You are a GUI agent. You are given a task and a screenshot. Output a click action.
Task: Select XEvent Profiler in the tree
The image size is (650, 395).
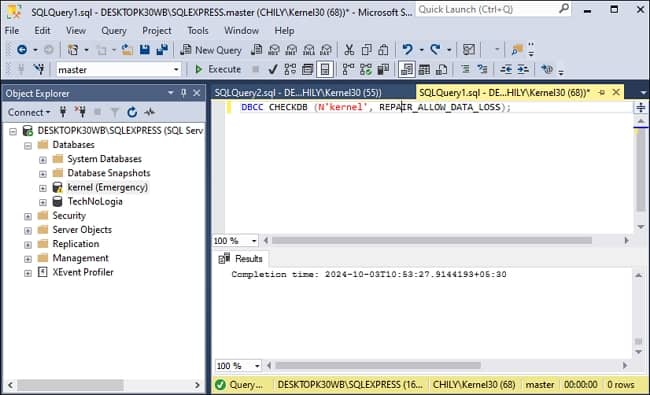tap(83, 272)
